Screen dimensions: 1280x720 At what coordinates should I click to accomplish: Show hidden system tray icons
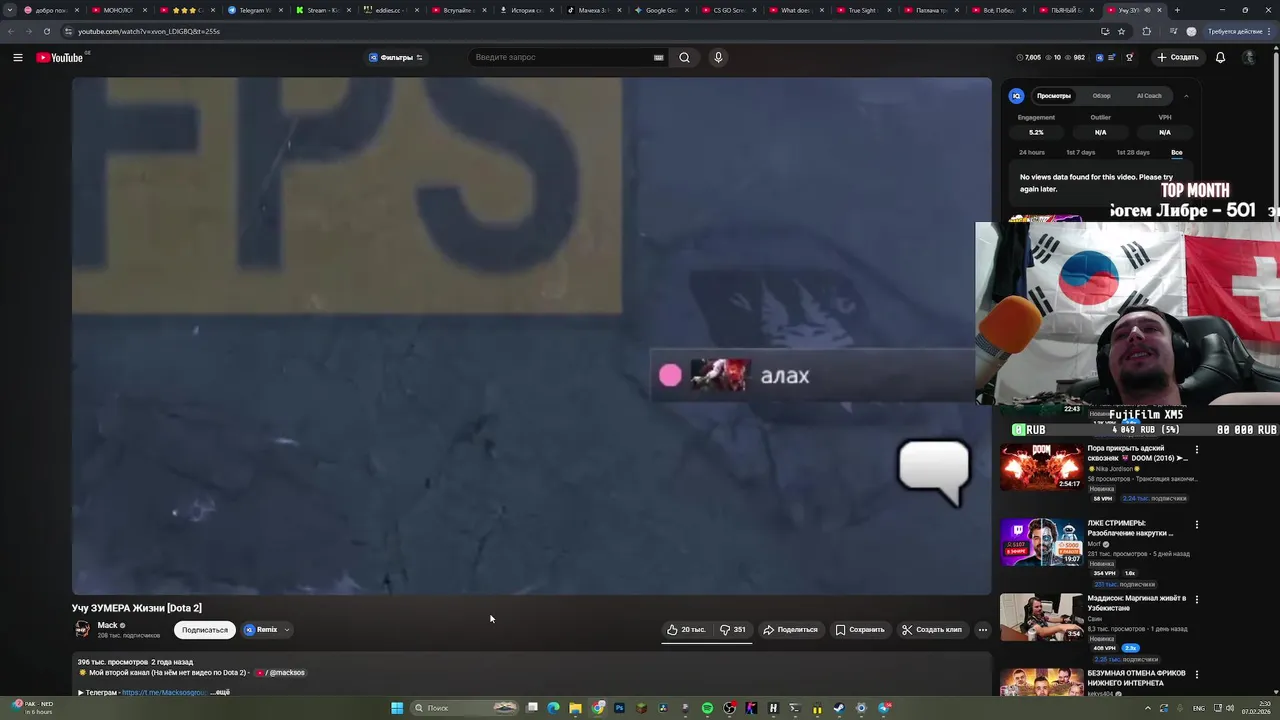(1147, 708)
